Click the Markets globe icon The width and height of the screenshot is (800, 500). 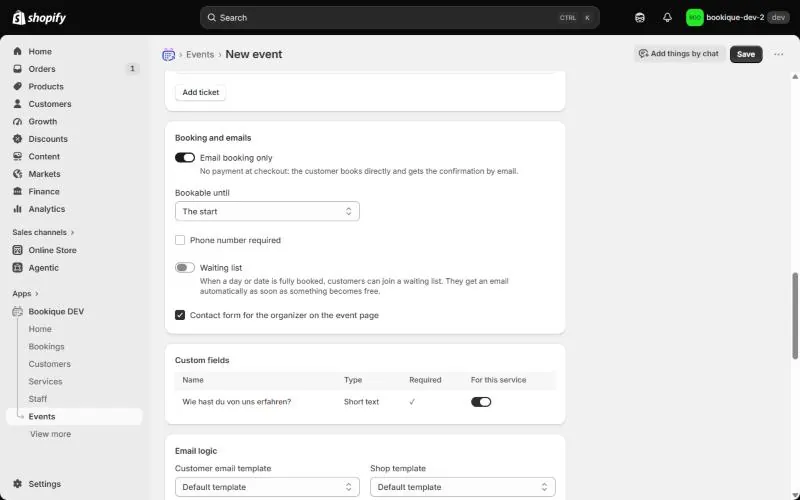coord(17,174)
